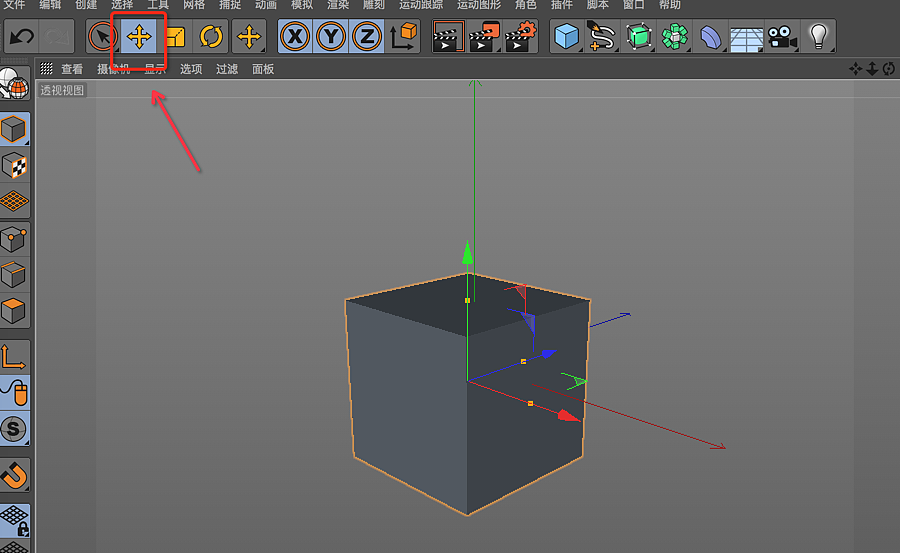900x553 pixels.
Task: Open the 文件 menu
Action: (x=14, y=5)
